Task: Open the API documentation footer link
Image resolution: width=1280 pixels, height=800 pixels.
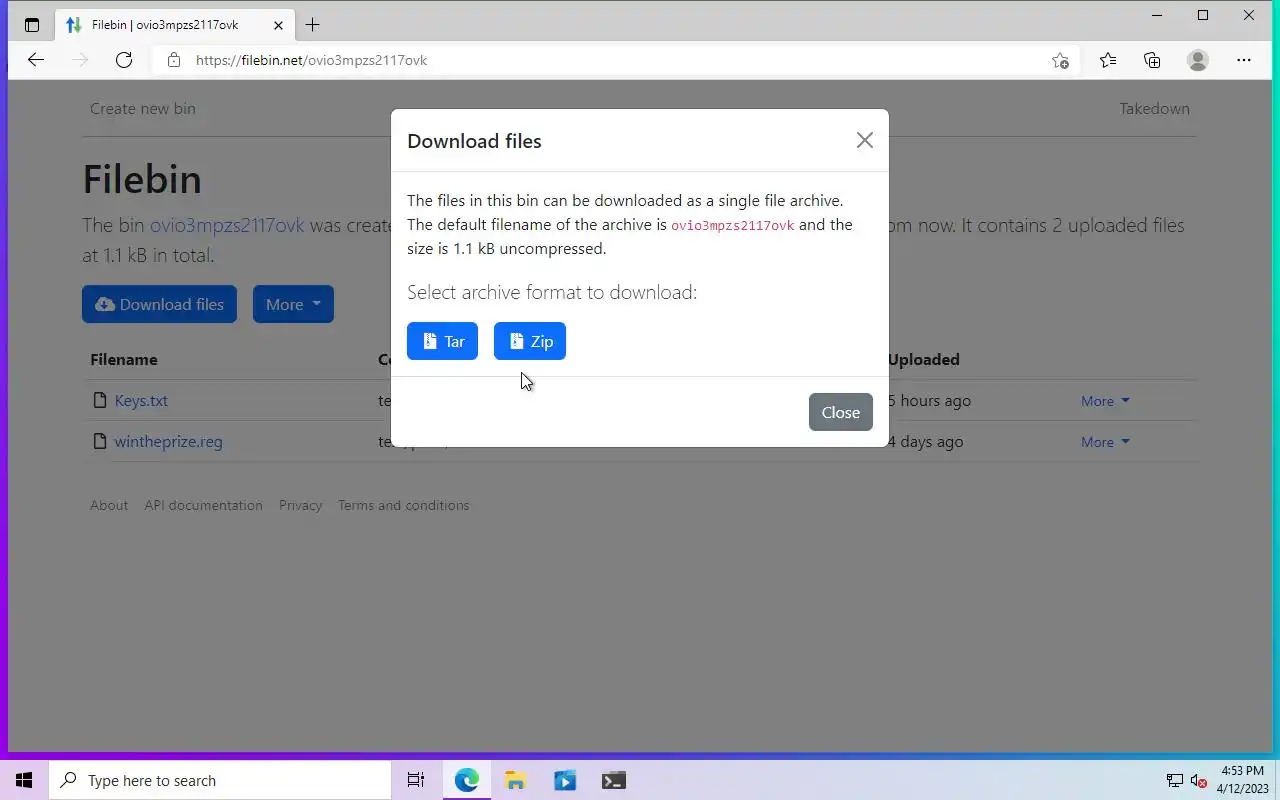Action: [203, 505]
